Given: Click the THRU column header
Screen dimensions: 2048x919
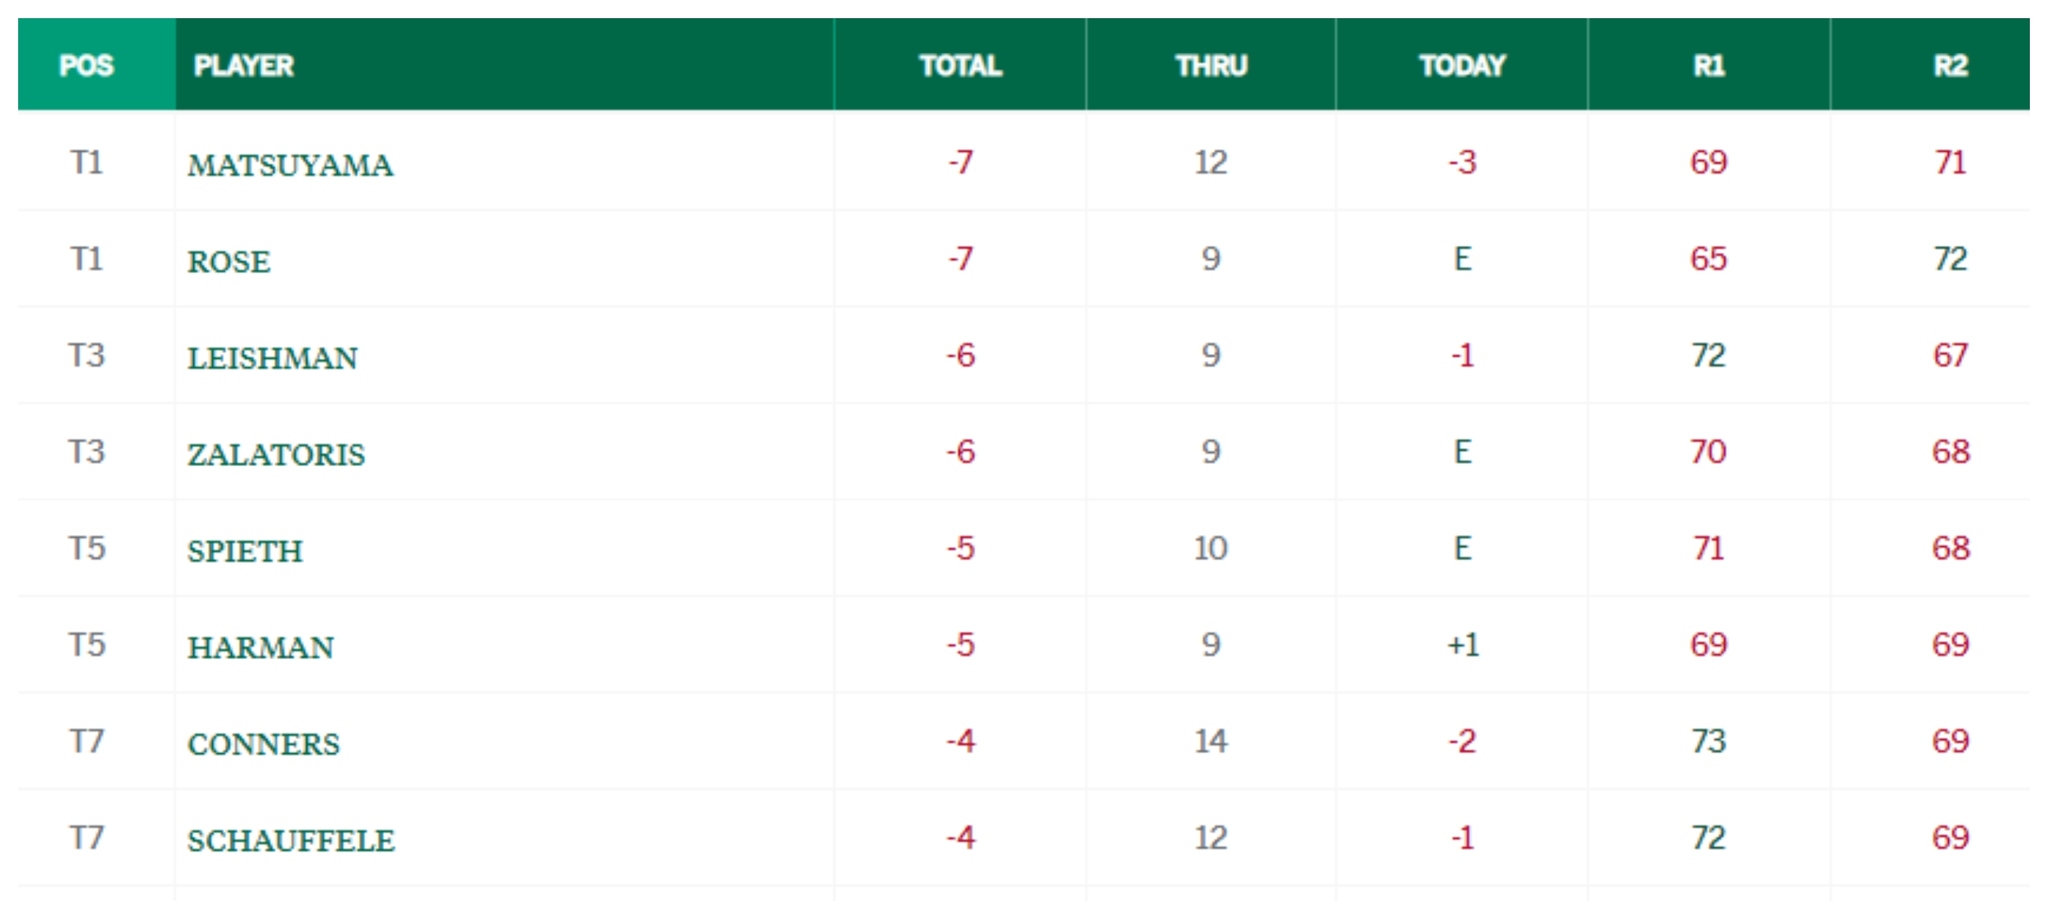Looking at the screenshot, I should pyautogui.click(x=1211, y=66).
